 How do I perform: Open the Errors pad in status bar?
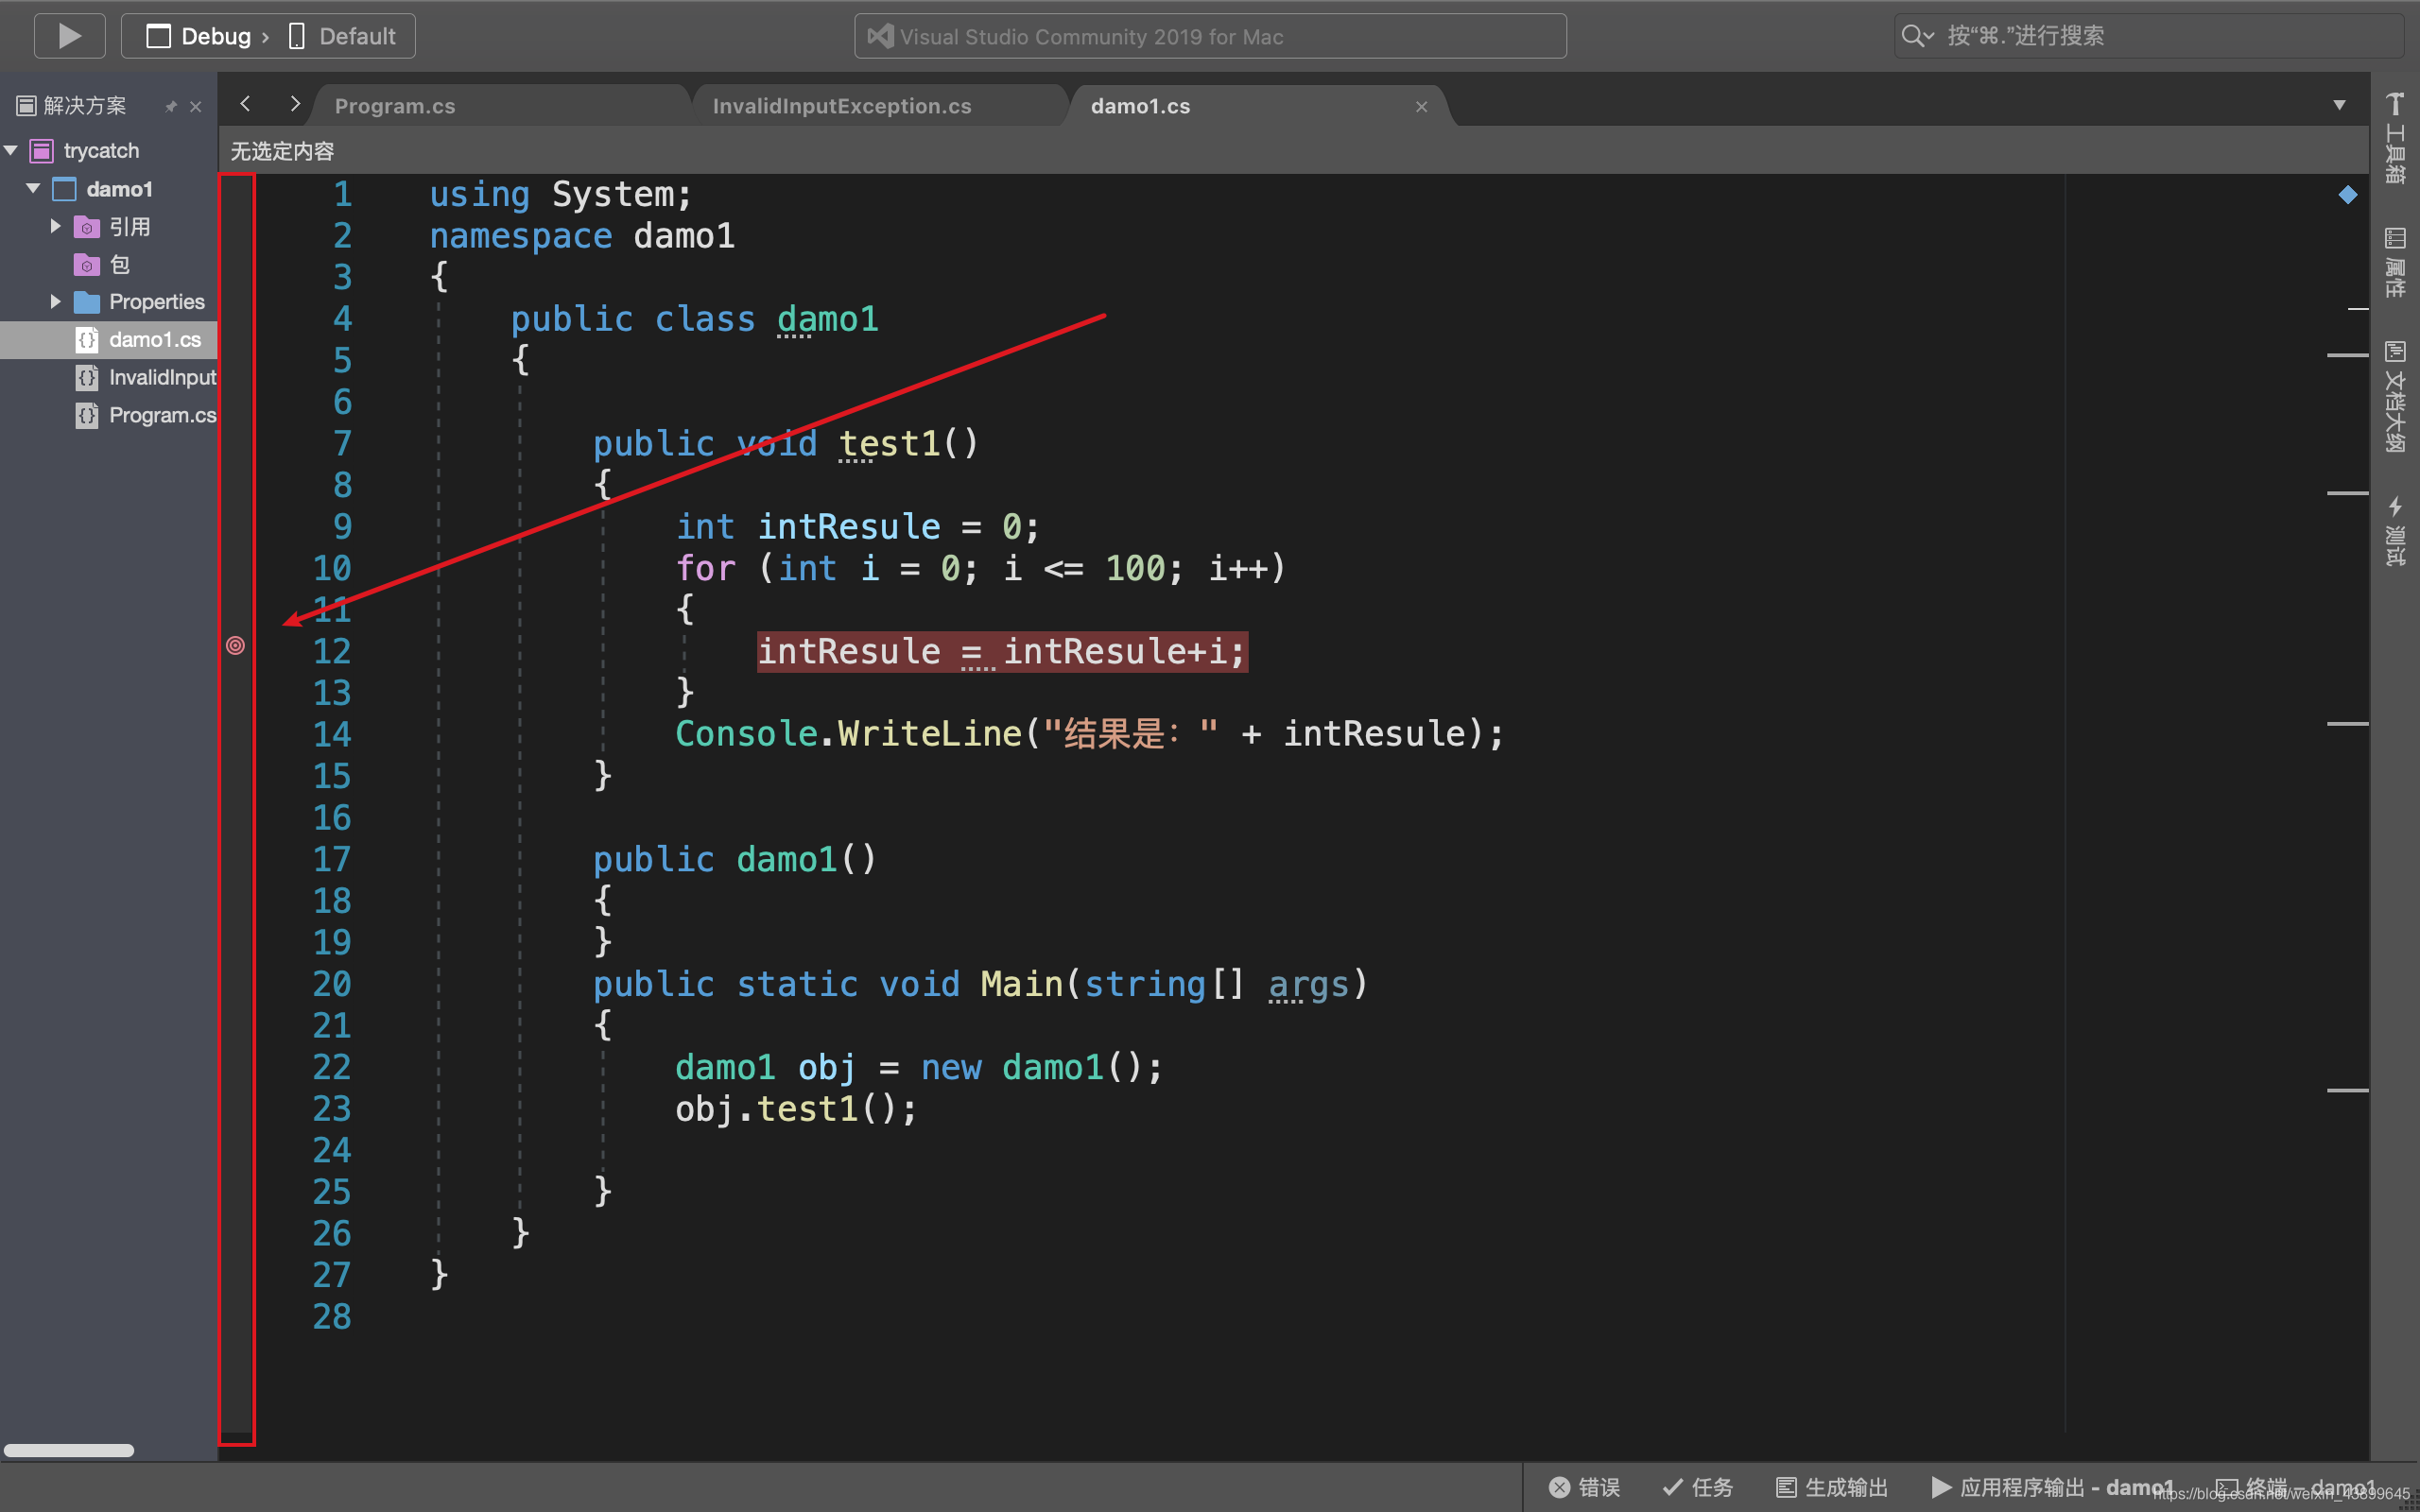pos(1584,1487)
